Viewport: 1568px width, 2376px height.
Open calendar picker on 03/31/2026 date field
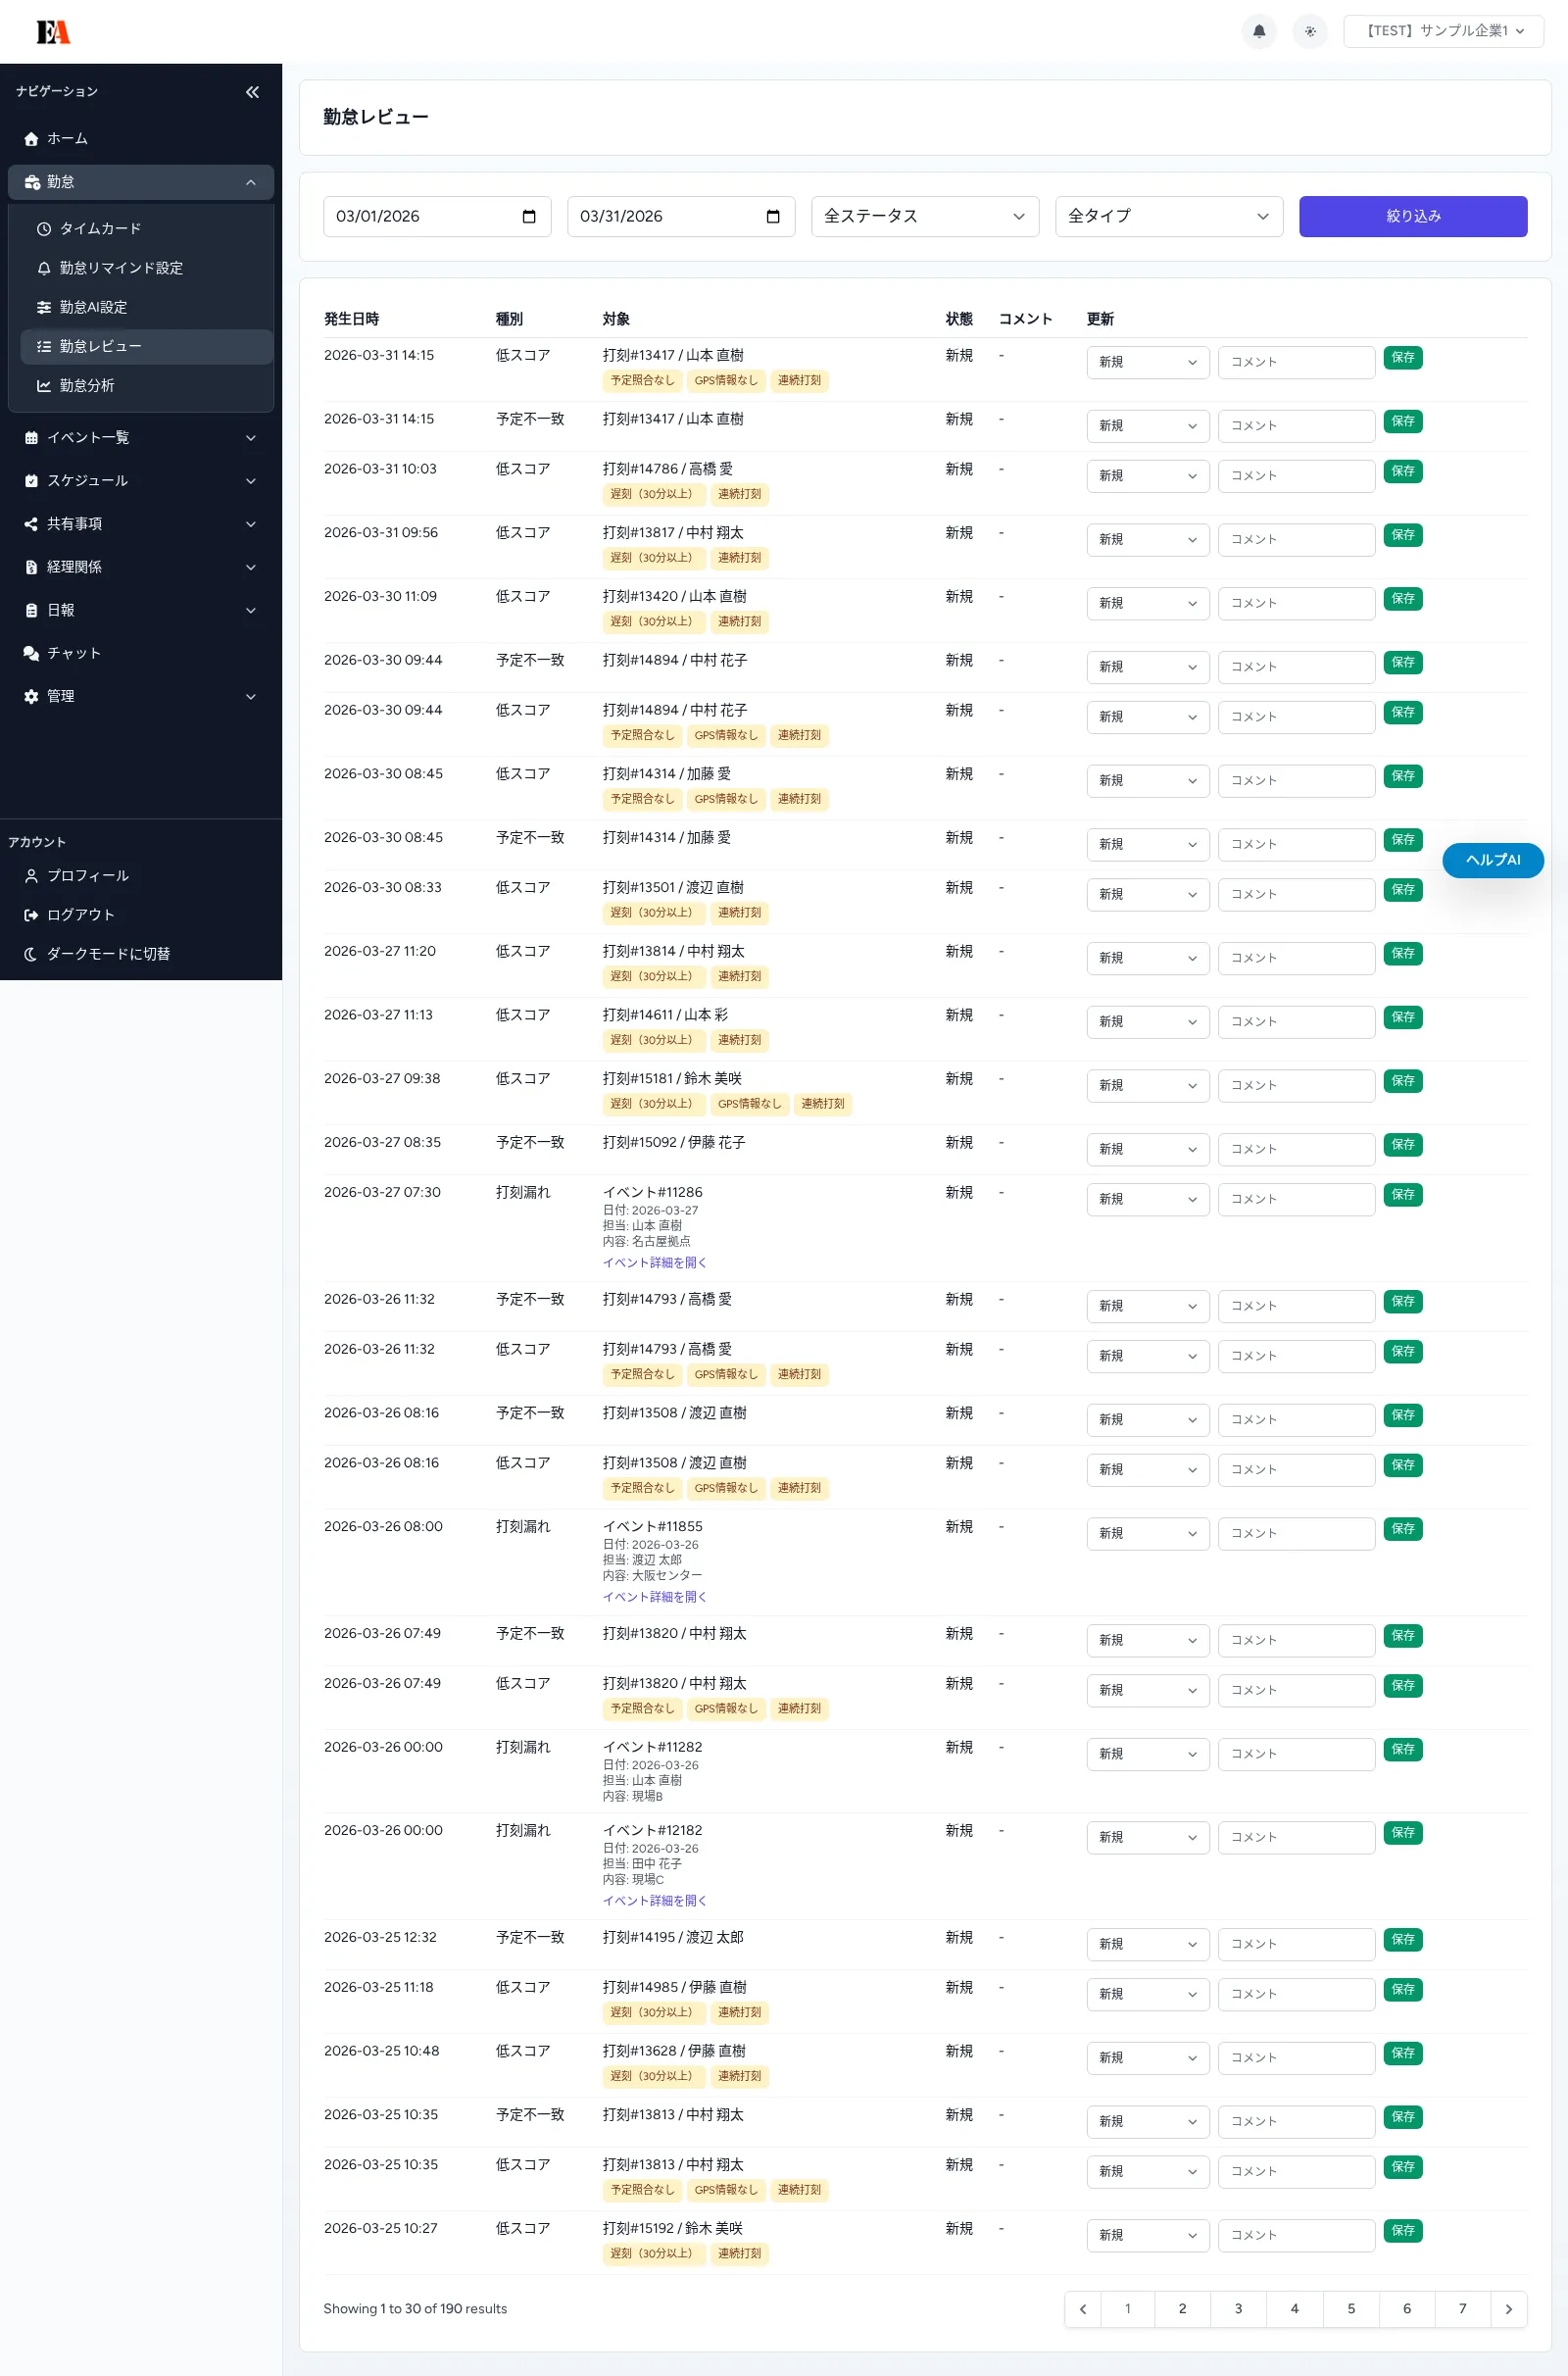tap(773, 217)
